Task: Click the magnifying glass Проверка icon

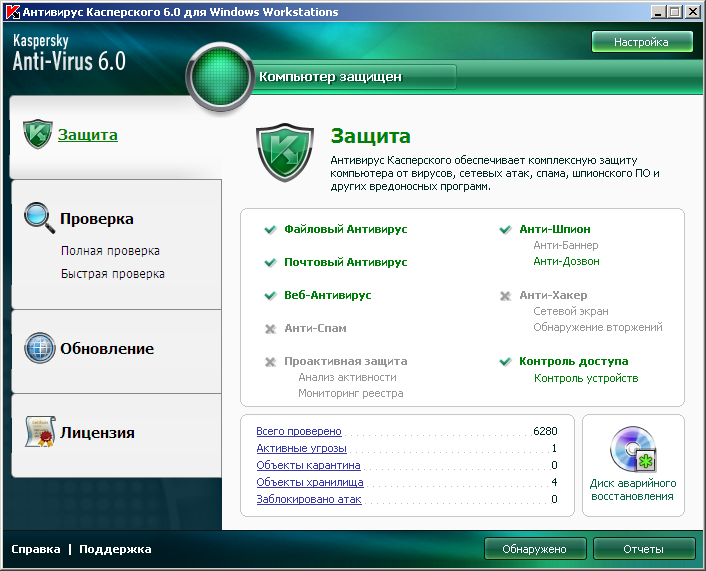Action: (x=40, y=218)
